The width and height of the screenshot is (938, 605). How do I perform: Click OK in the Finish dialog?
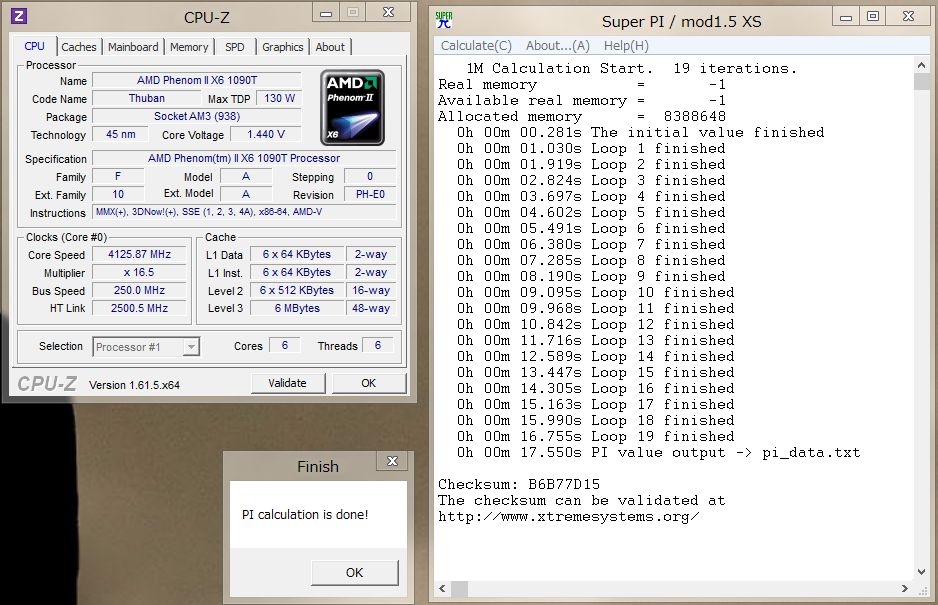[x=354, y=573]
